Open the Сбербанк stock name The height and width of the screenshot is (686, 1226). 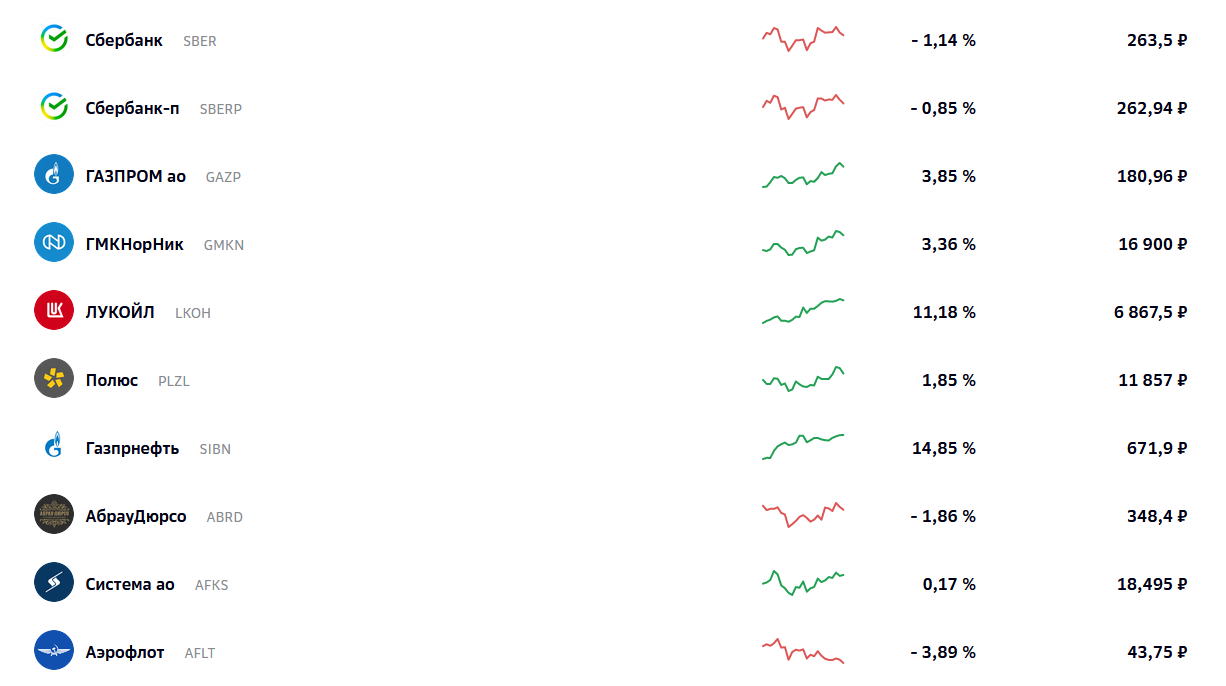click(x=124, y=41)
